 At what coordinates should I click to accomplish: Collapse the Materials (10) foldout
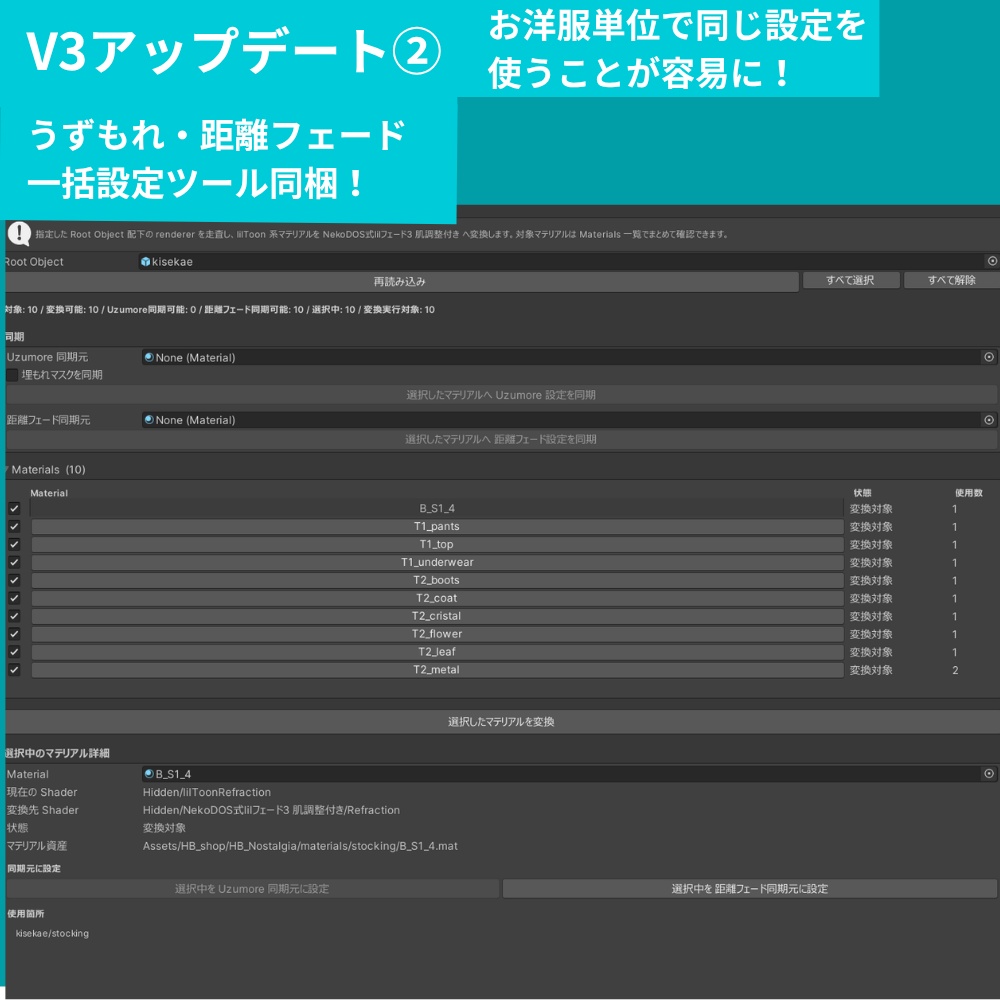[x=8, y=469]
